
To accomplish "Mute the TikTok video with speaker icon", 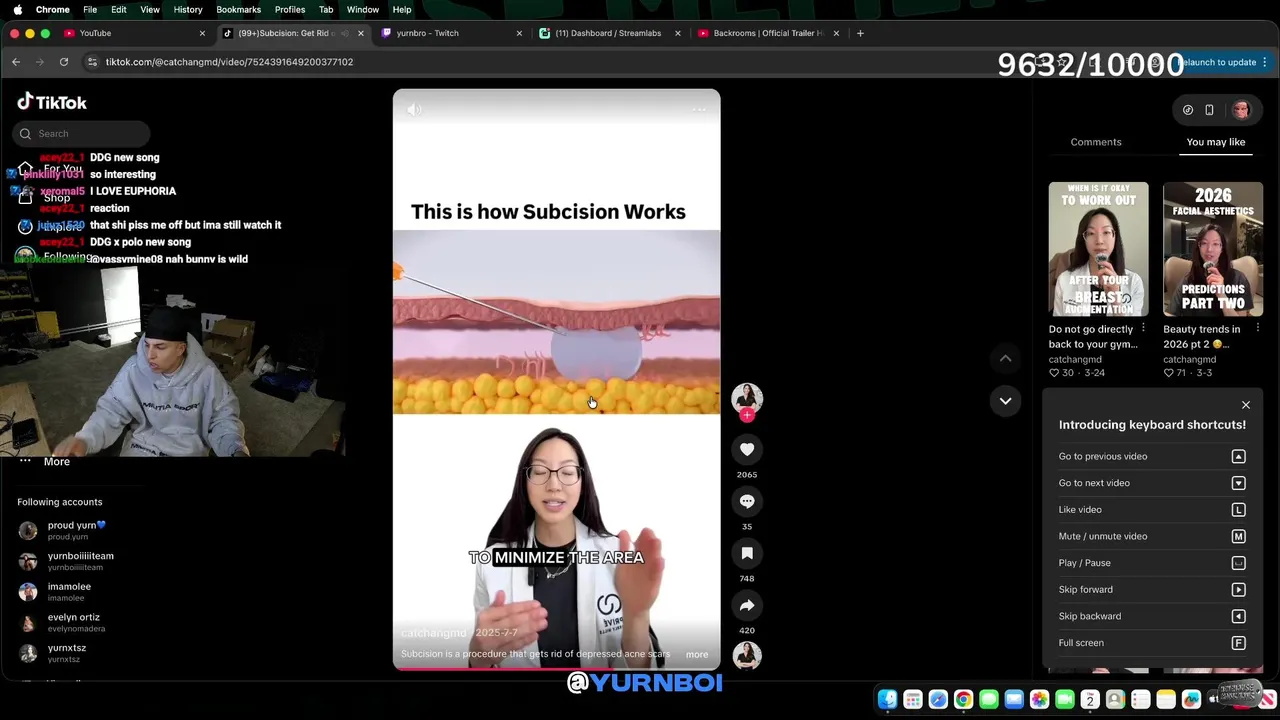I will 415,110.
